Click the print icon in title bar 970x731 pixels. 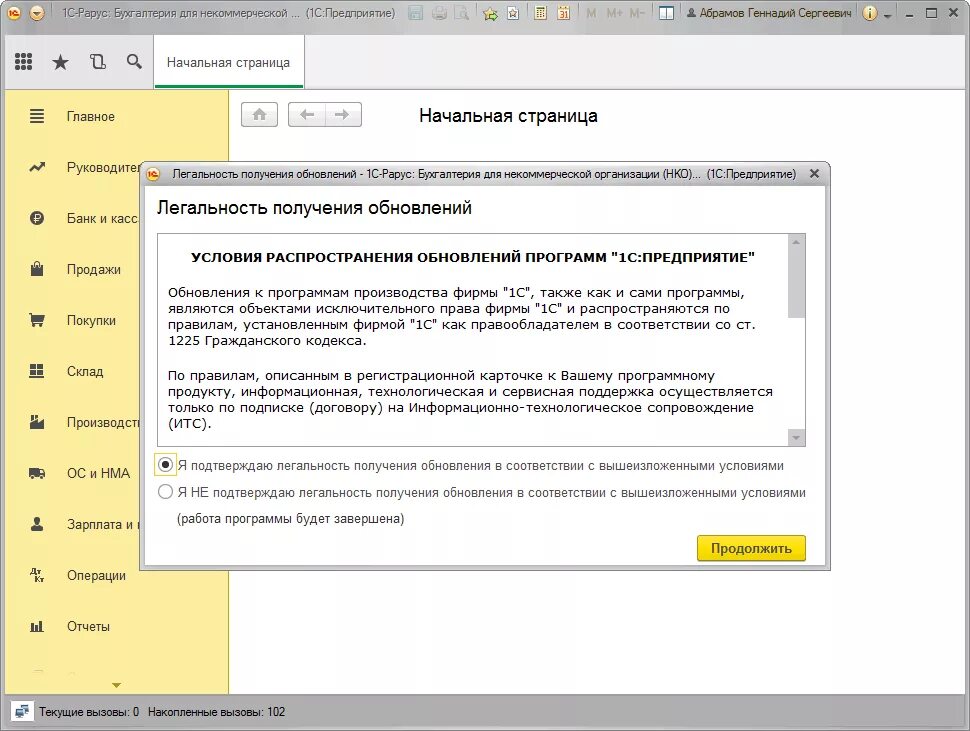coord(439,13)
